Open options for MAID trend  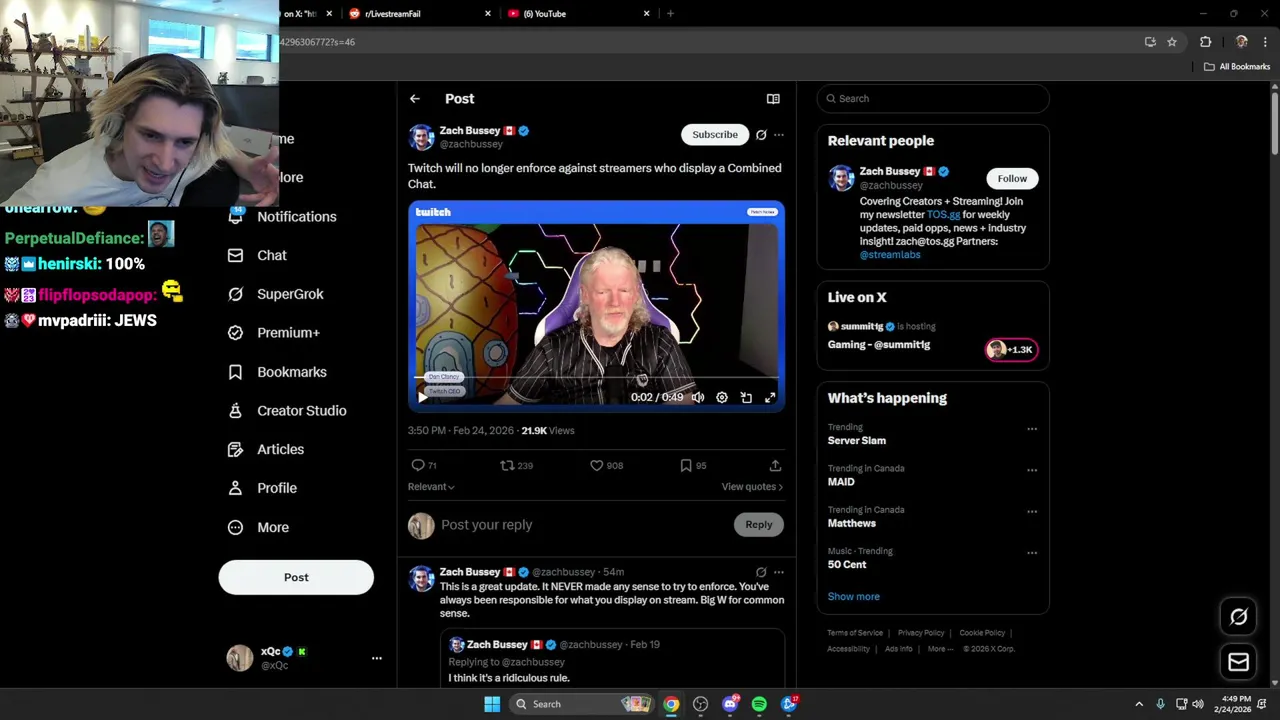tap(1032, 470)
